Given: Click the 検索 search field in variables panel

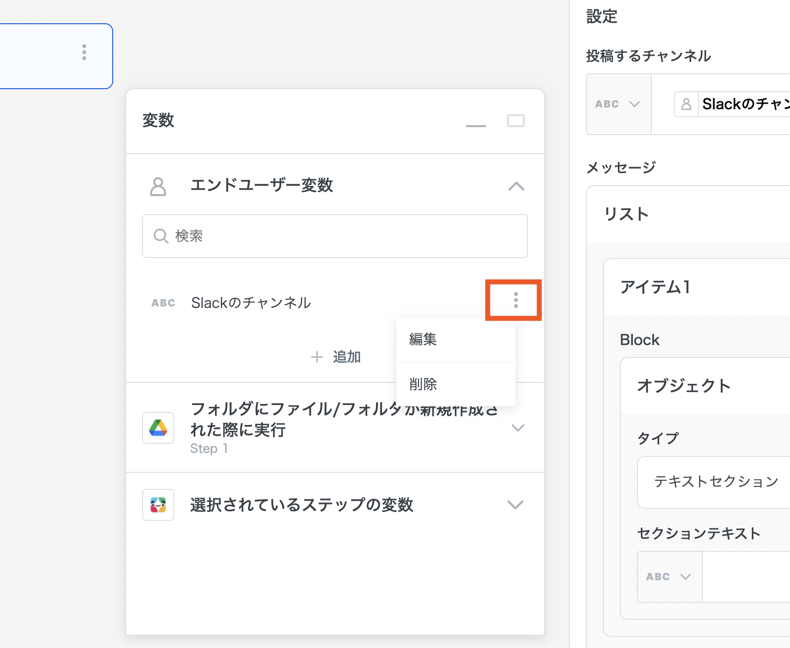Looking at the screenshot, I should 335,236.
